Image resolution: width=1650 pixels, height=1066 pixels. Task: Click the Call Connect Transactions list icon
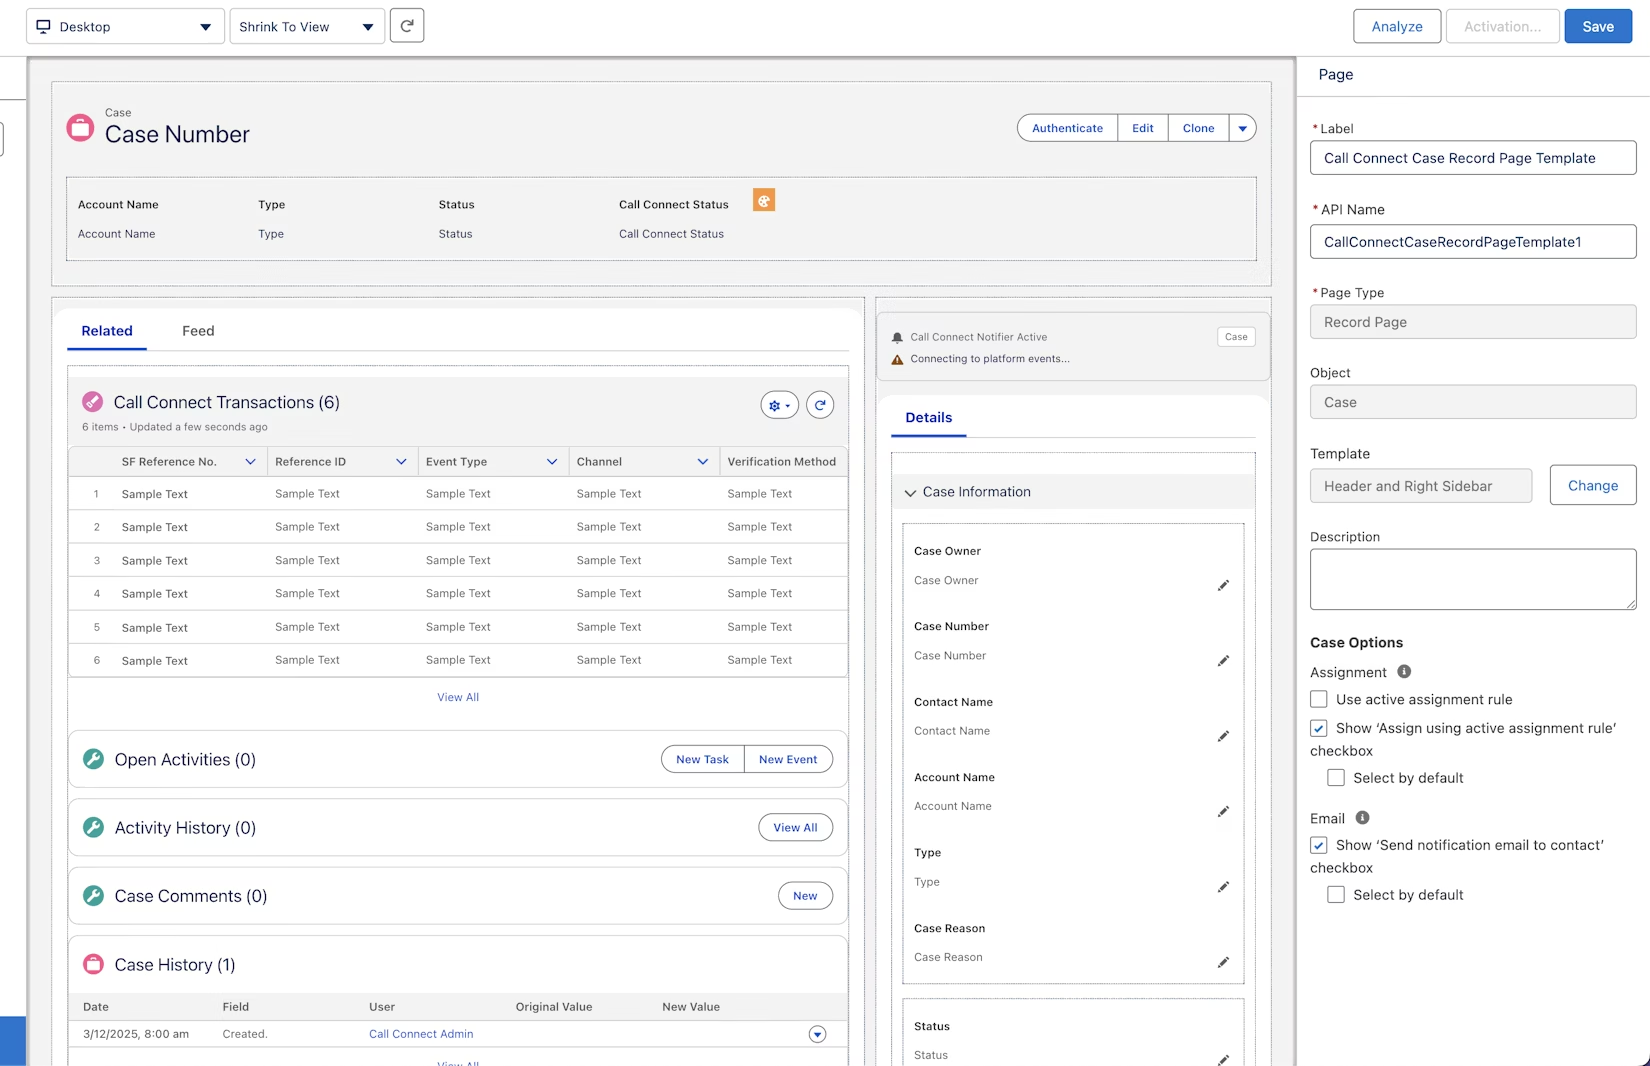tap(92, 402)
